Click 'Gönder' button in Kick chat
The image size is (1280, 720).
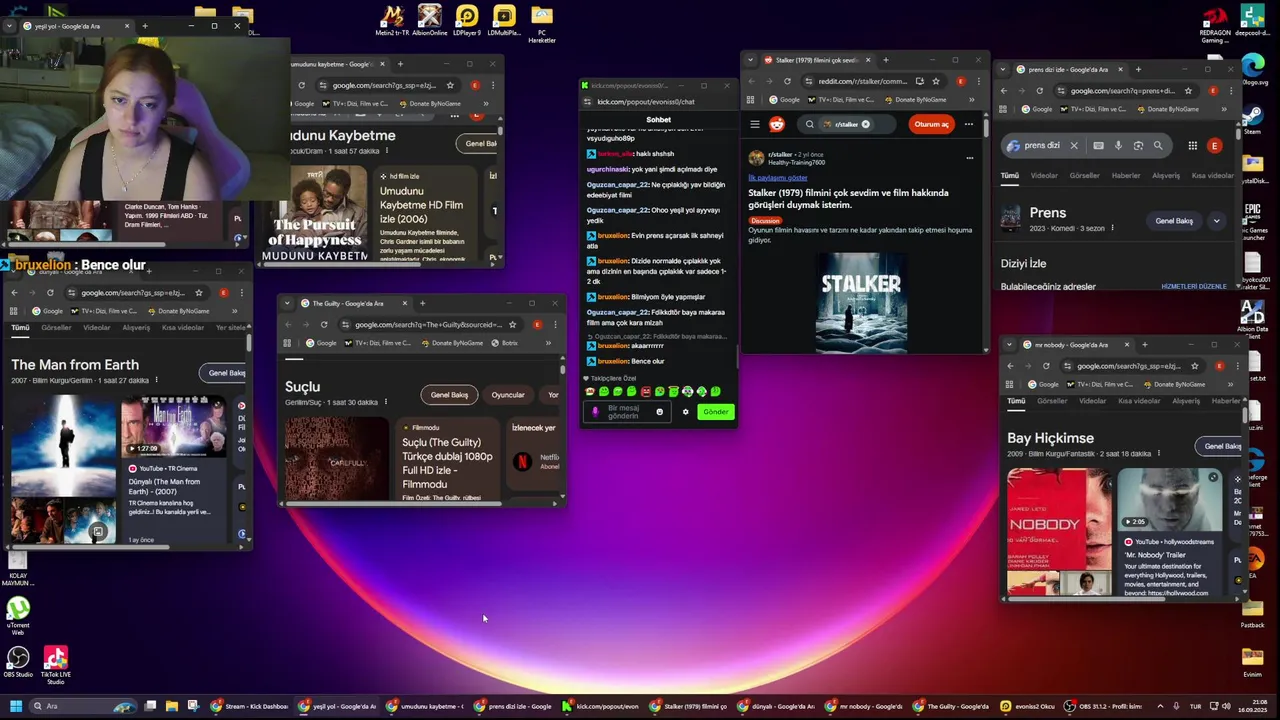tap(715, 412)
